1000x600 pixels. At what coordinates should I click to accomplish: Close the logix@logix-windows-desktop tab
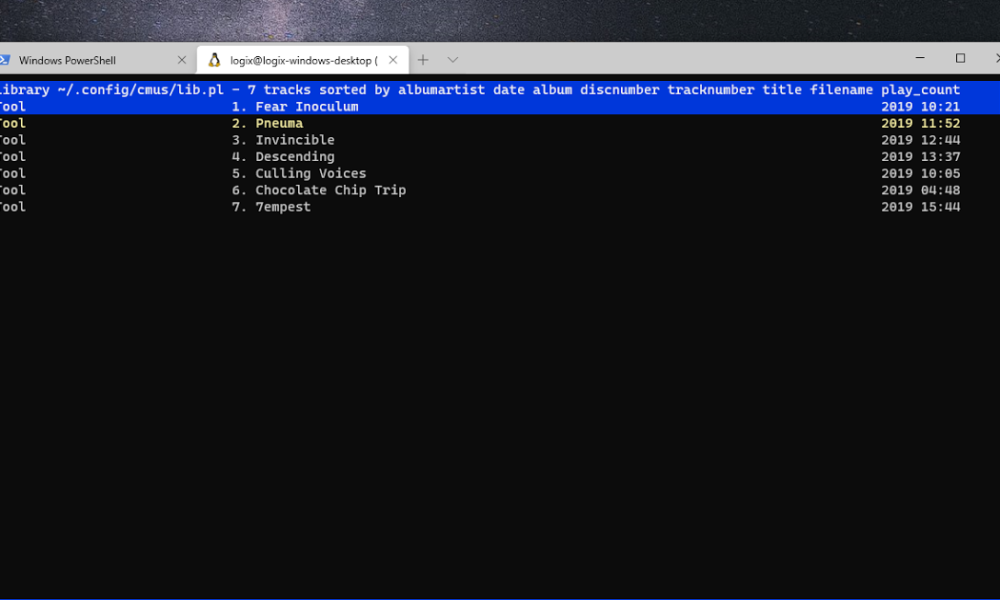pyautogui.click(x=393, y=60)
